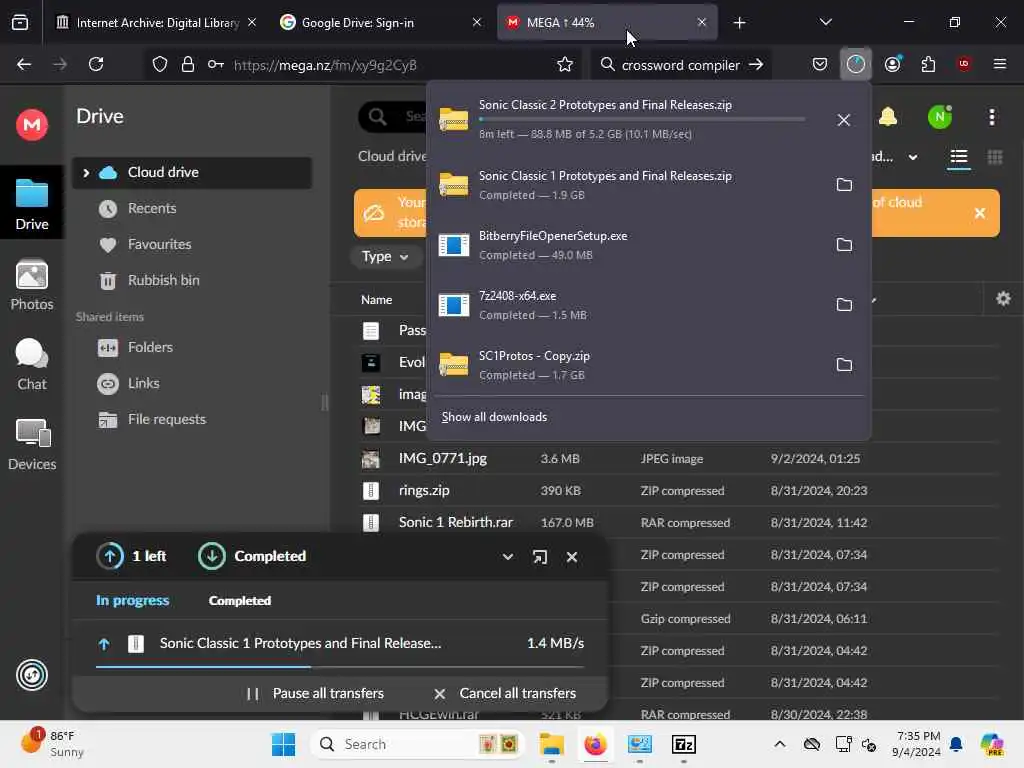Screen dimensions: 1024x768
Task: Open folder for BitberryFileOpenerSetup.exe download
Action: click(844, 245)
